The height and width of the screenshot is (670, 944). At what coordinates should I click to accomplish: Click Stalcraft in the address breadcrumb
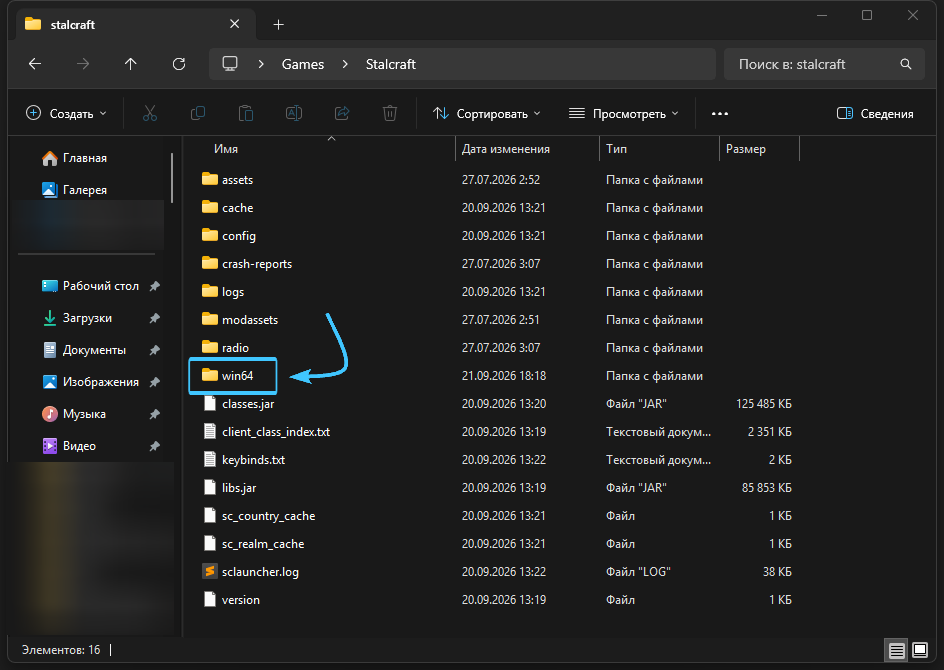tap(391, 64)
